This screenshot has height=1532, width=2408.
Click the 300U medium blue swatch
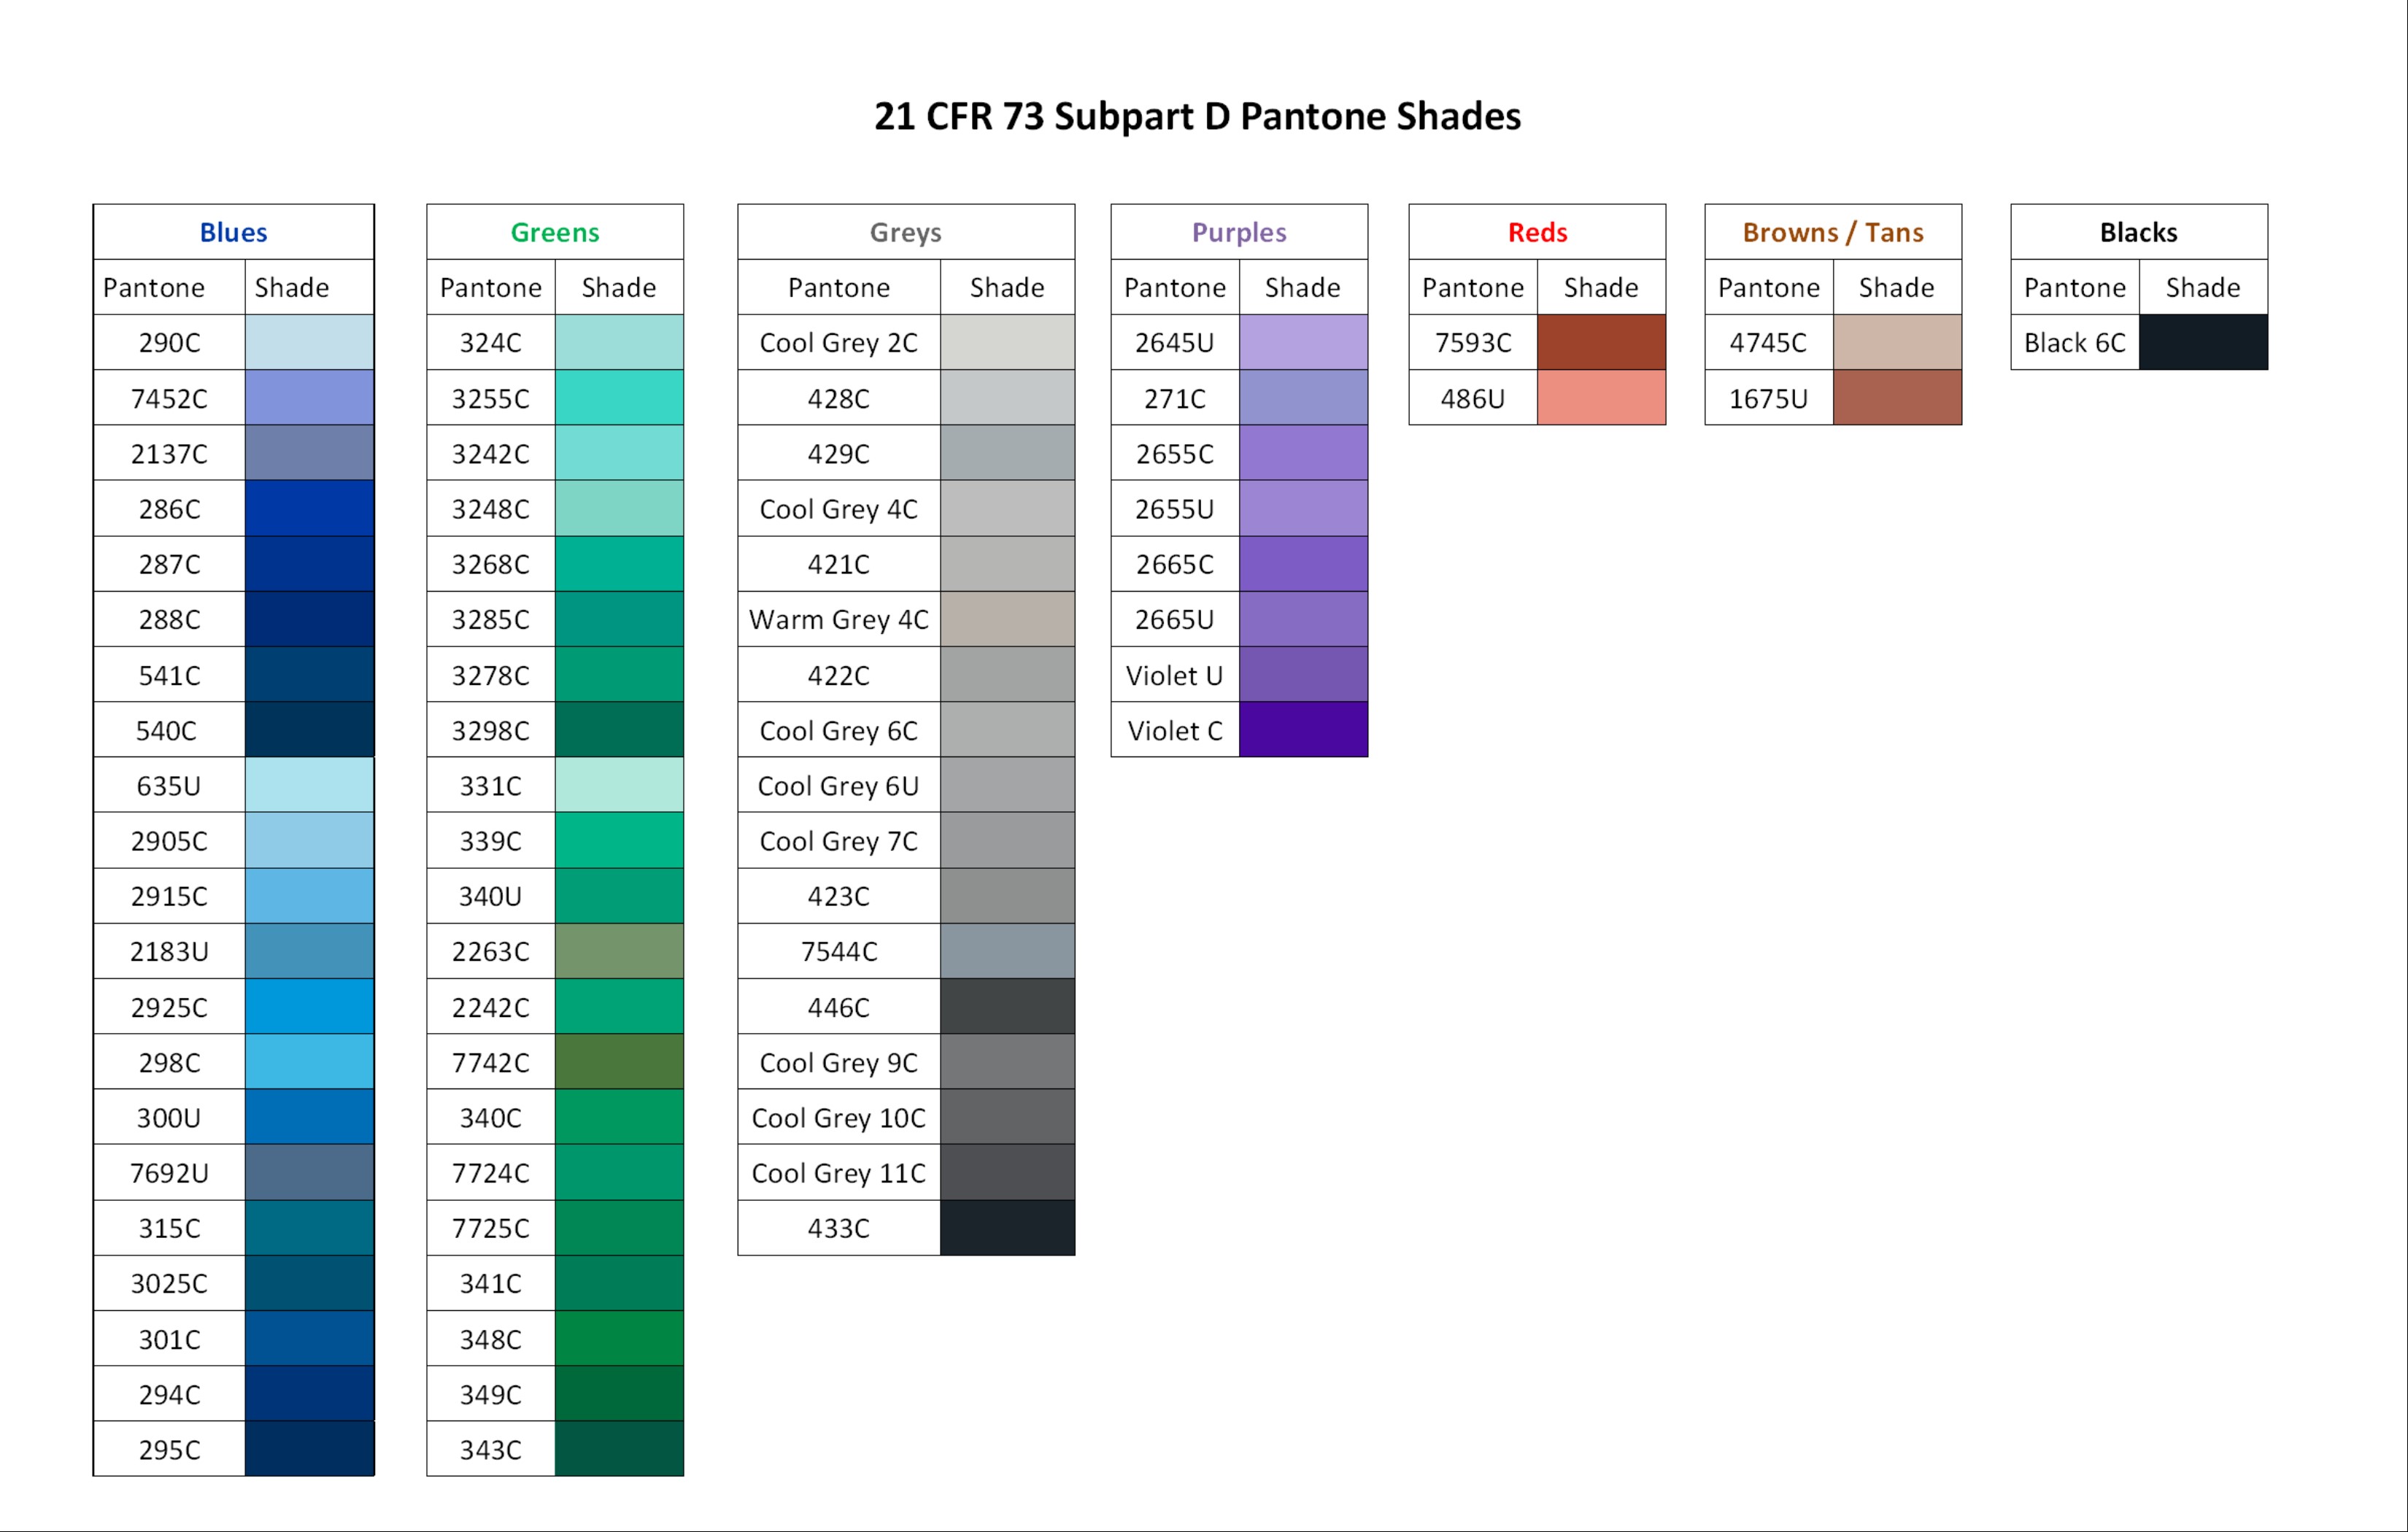309,1117
